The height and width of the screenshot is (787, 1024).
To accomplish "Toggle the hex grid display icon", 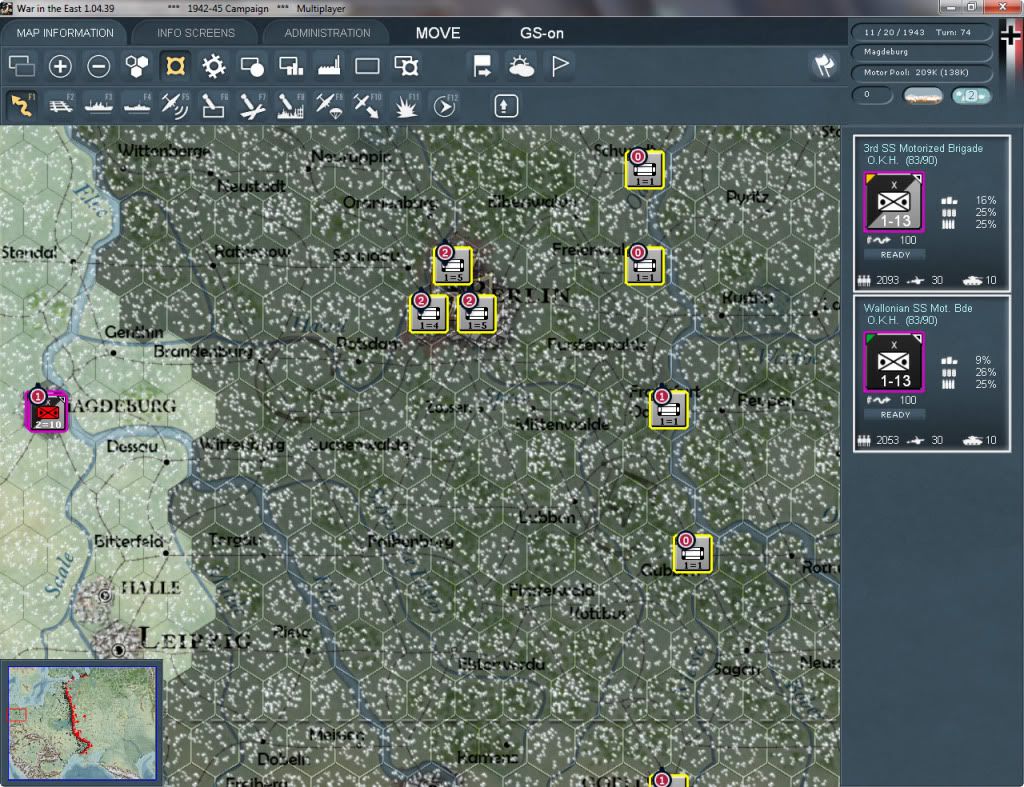I will [x=137, y=66].
